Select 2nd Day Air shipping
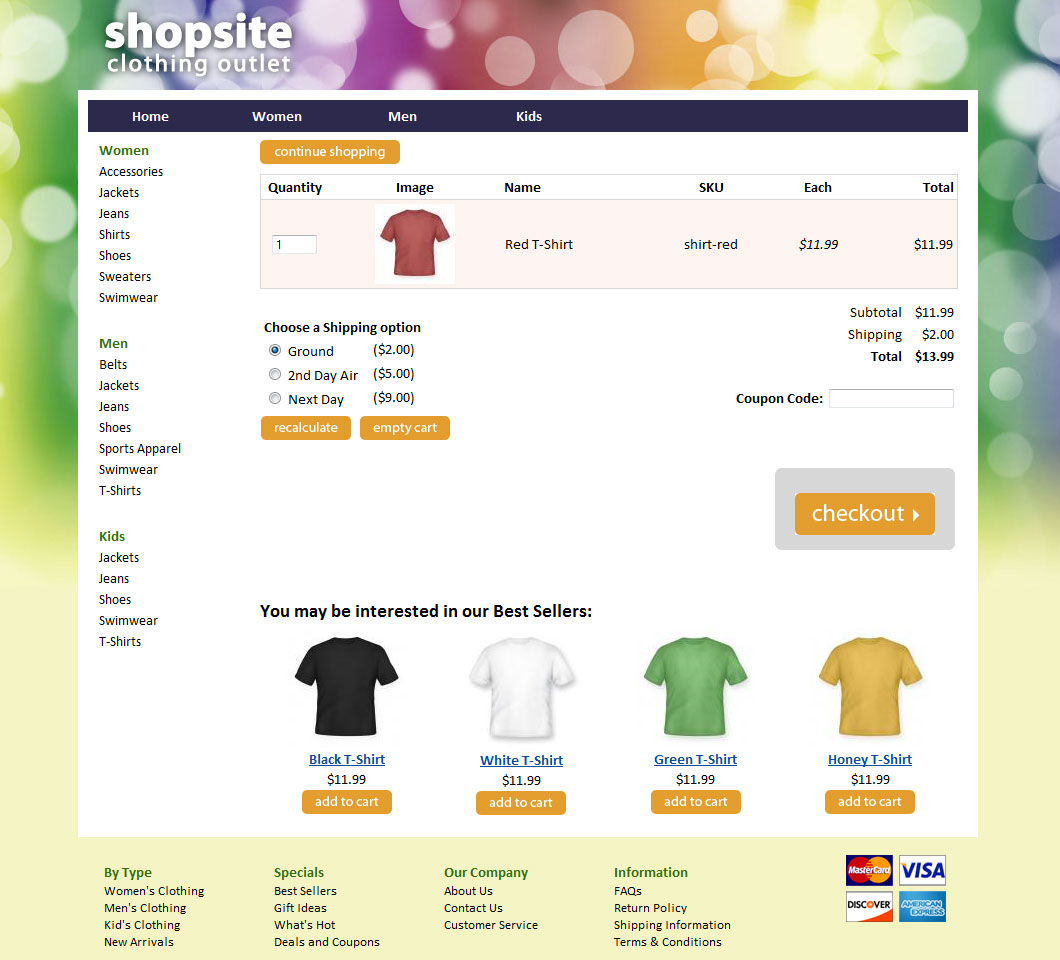1060x960 pixels. pos(274,374)
